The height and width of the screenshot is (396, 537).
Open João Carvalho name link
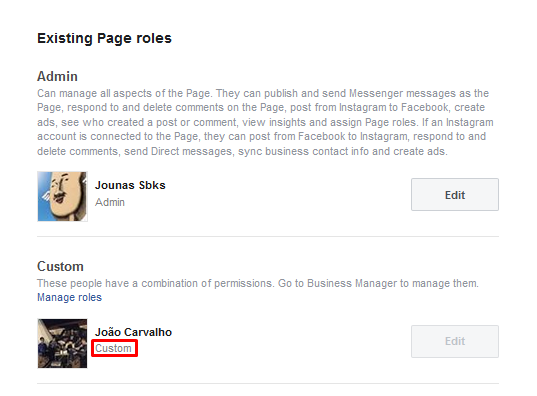tap(133, 332)
